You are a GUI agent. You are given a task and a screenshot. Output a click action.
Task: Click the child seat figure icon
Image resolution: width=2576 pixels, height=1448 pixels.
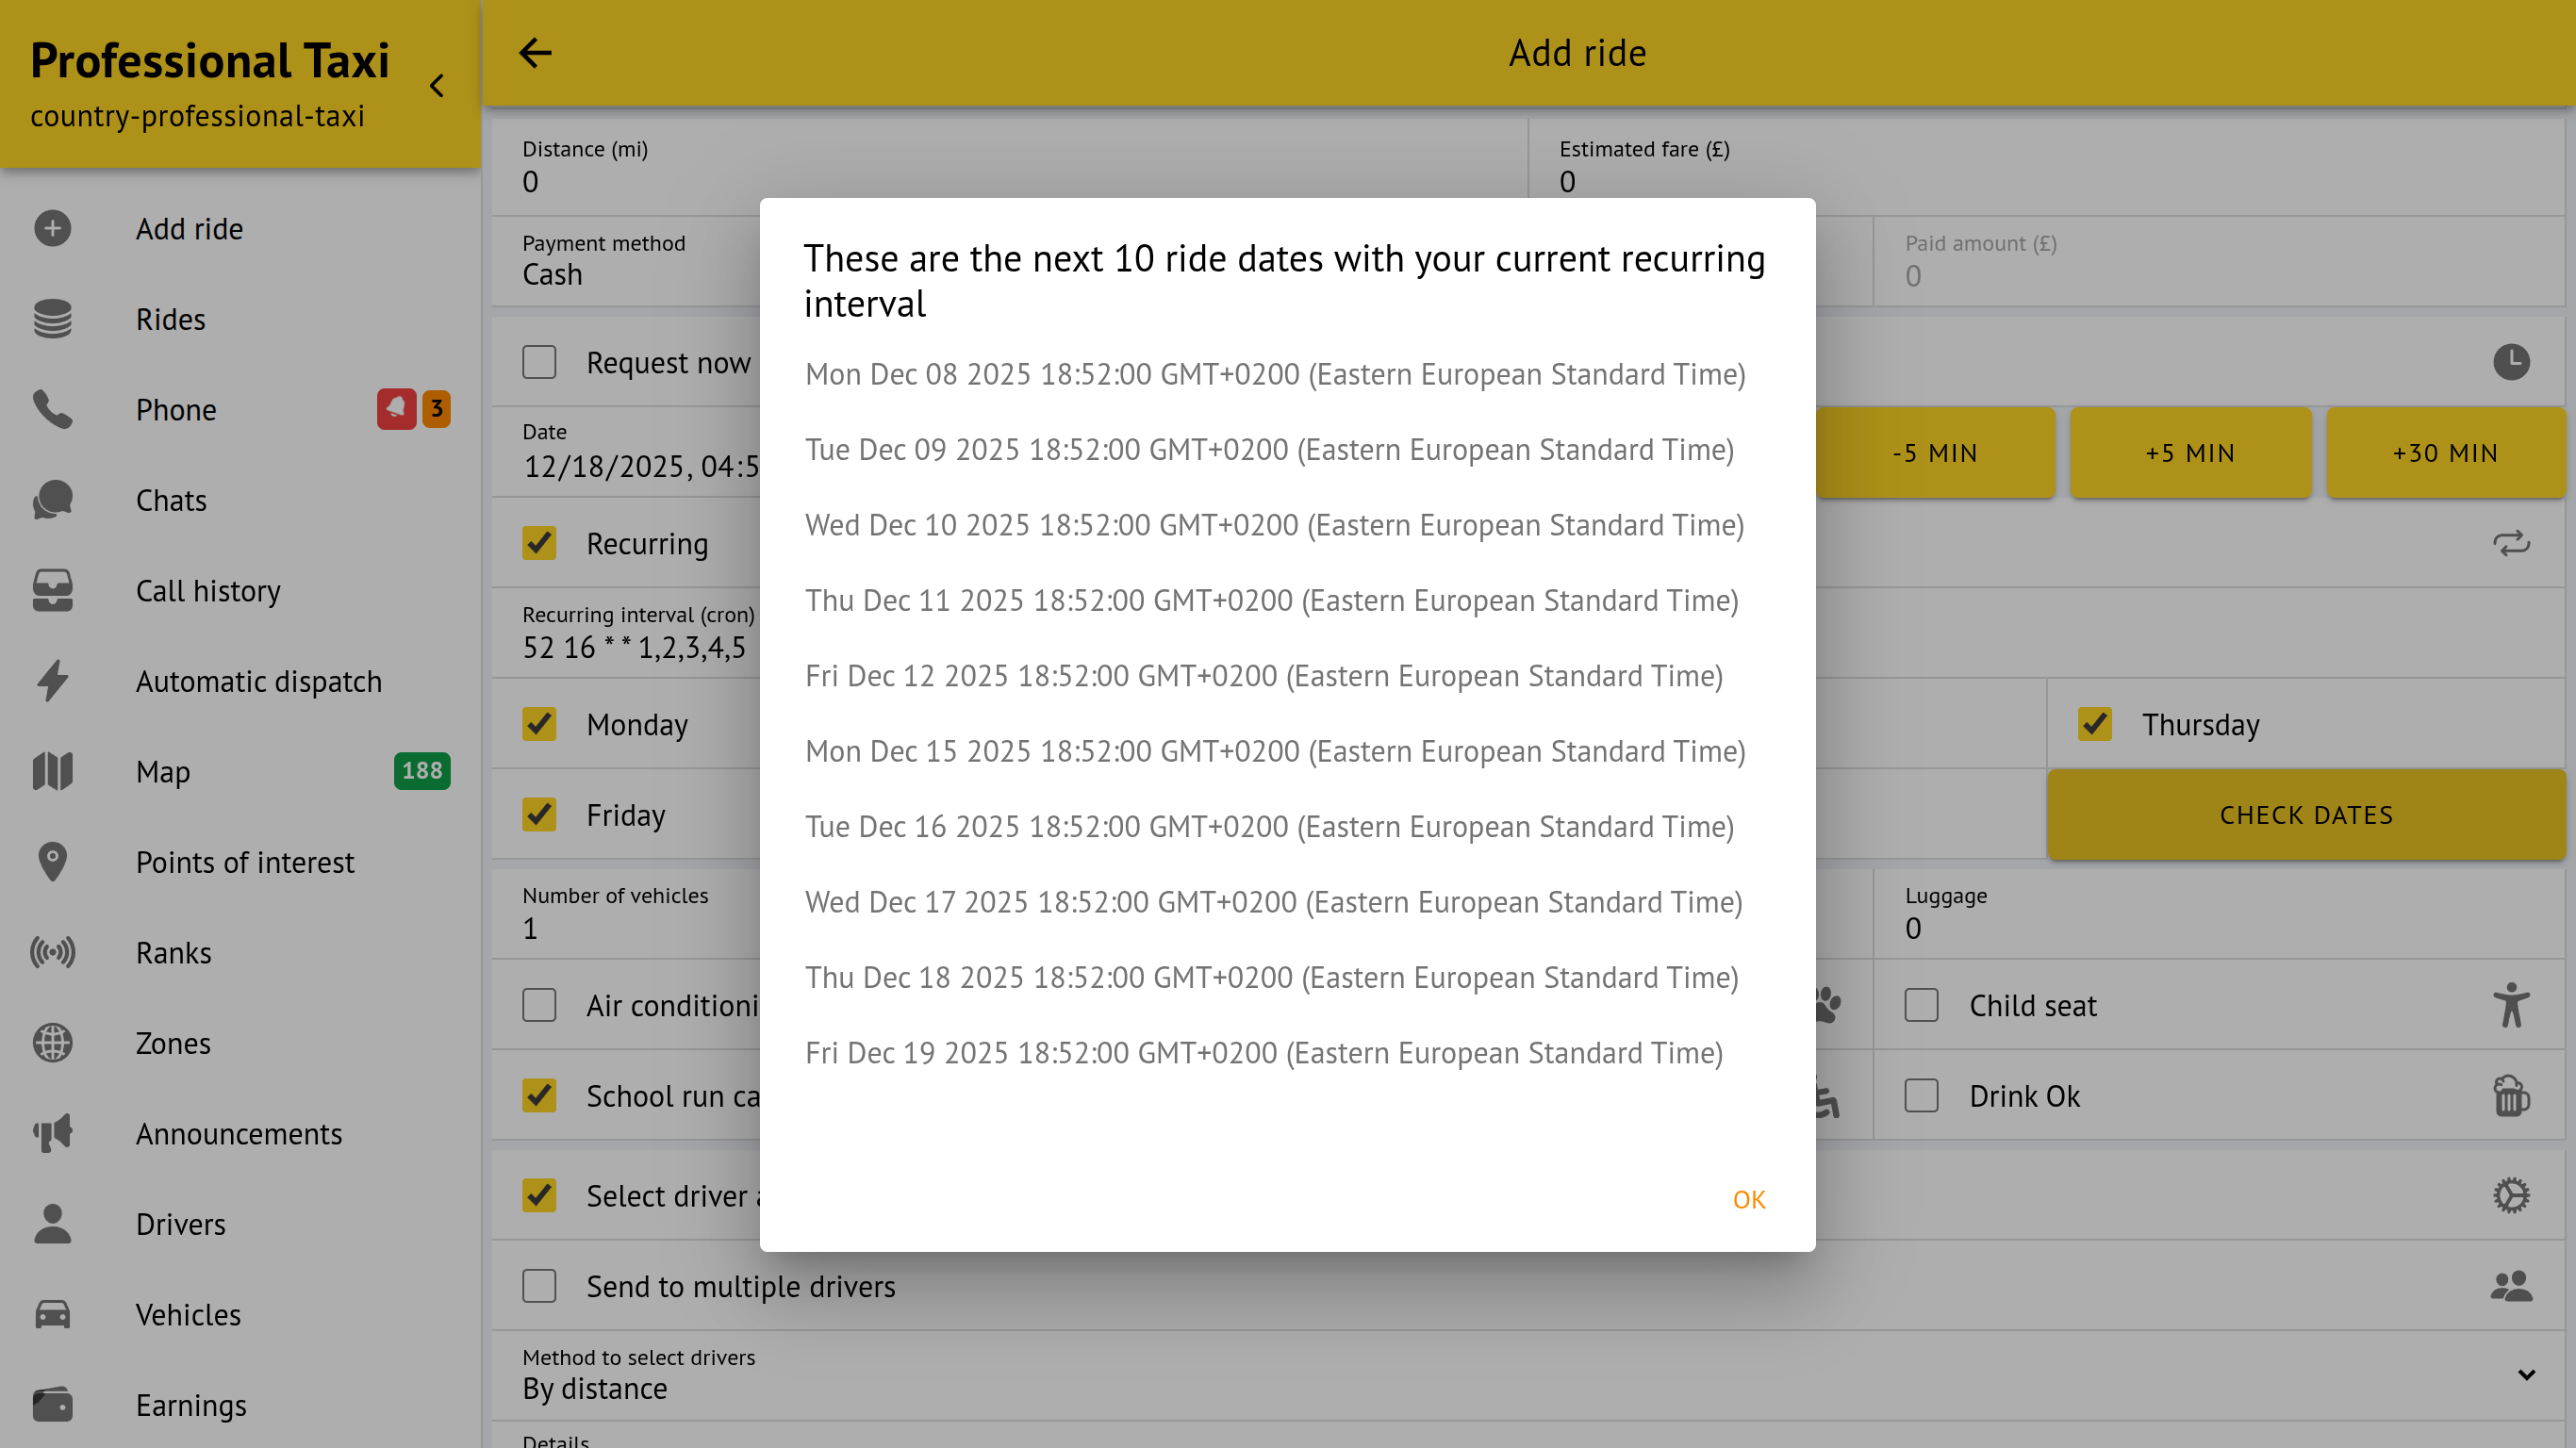coord(2510,1005)
